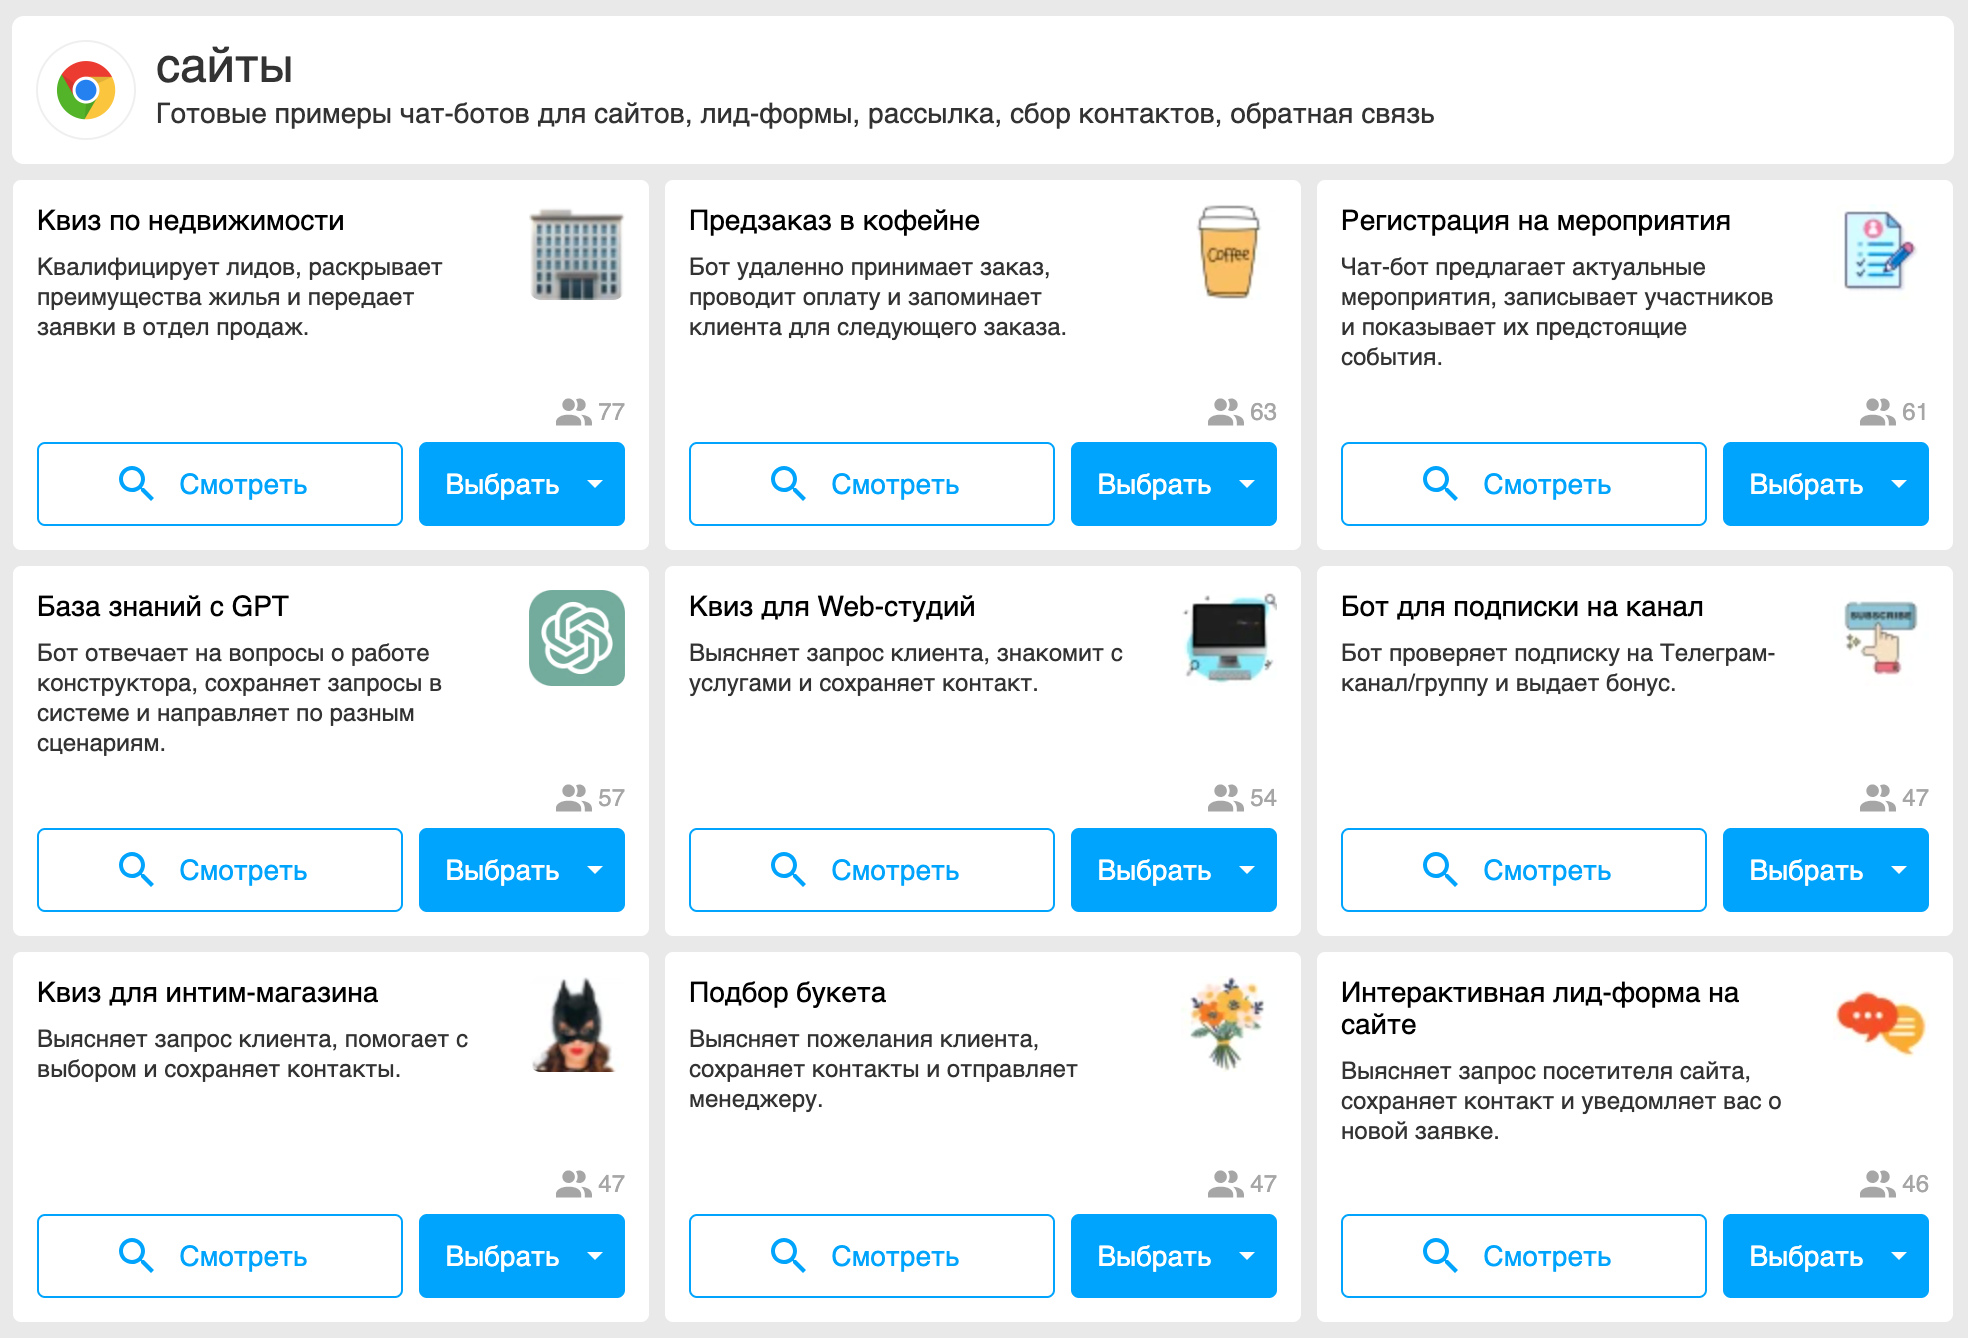Open the Интерактивная лид-форма на сайте title
This screenshot has height=1338, width=1968.
click(1539, 1008)
